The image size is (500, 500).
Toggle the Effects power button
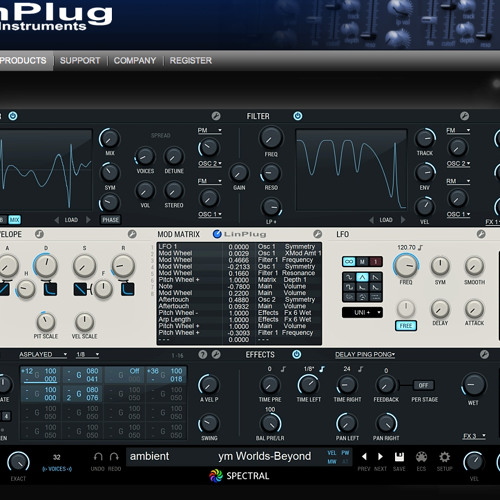tap(296, 354)
